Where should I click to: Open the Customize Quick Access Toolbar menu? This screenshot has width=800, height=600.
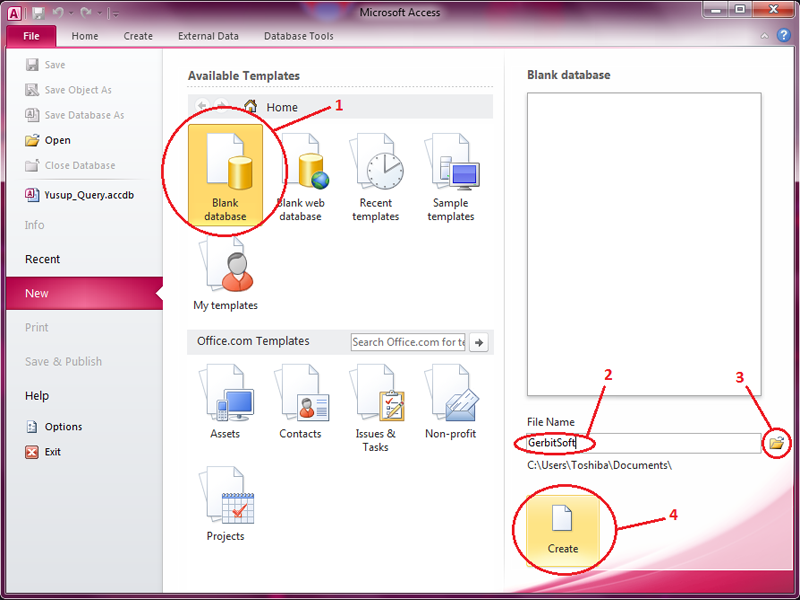[116, 13]
